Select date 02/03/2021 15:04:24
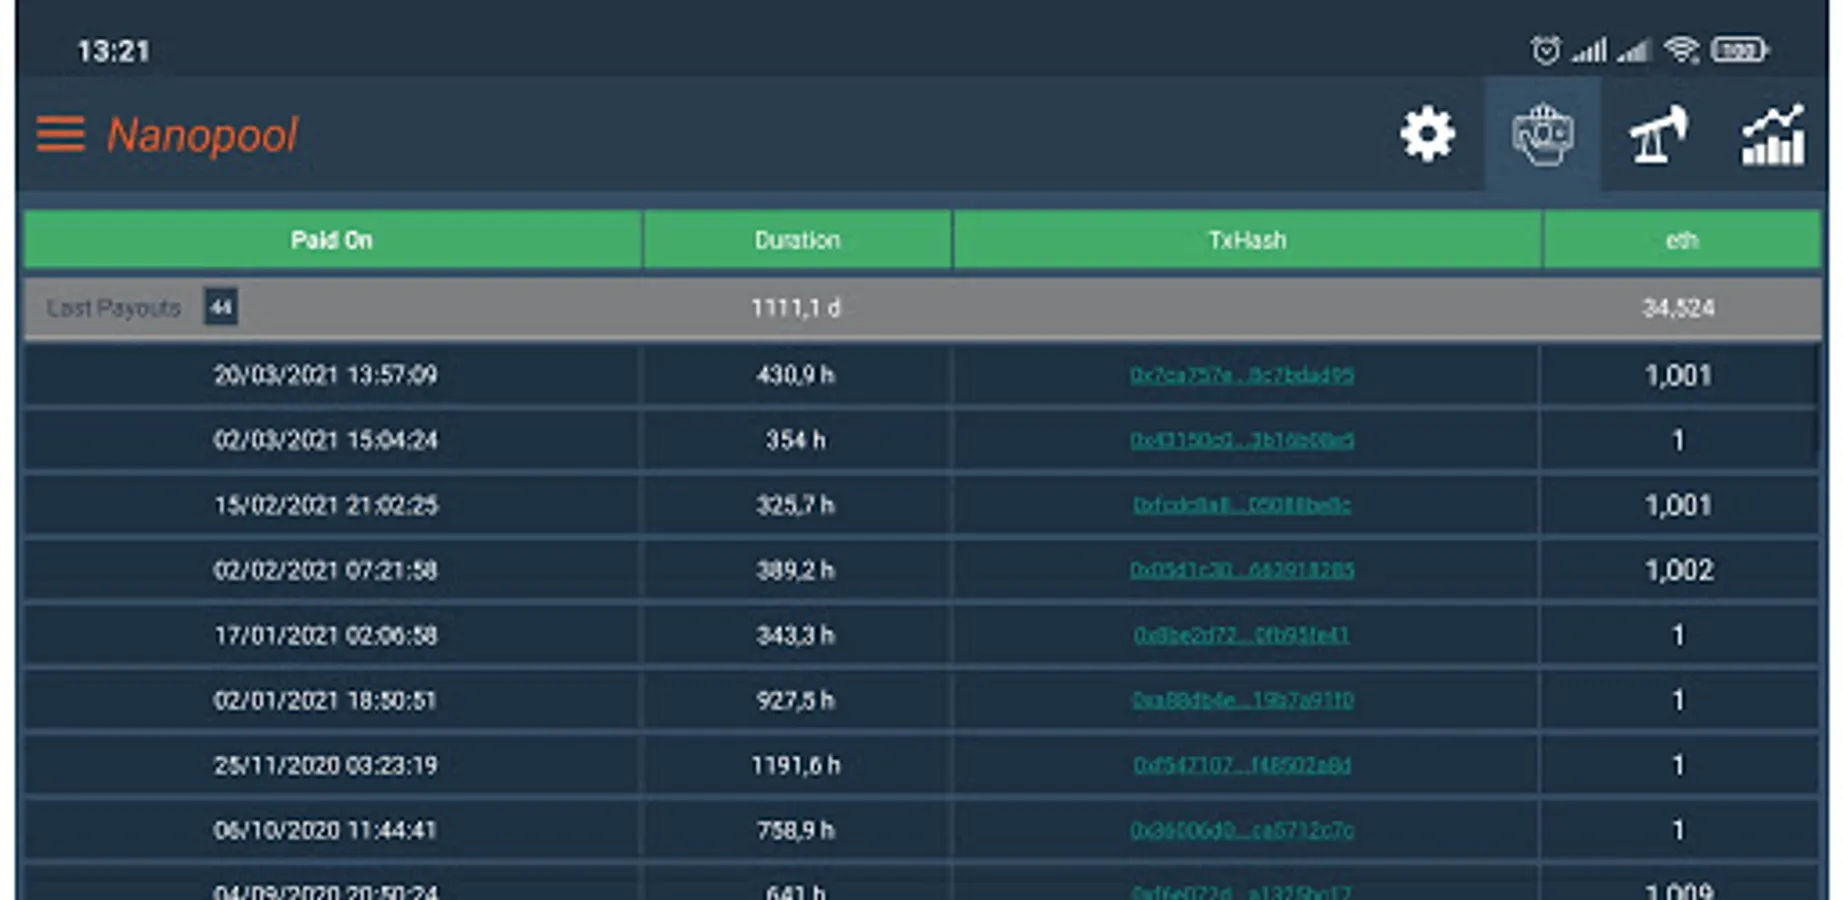 [x=326, y=440]
